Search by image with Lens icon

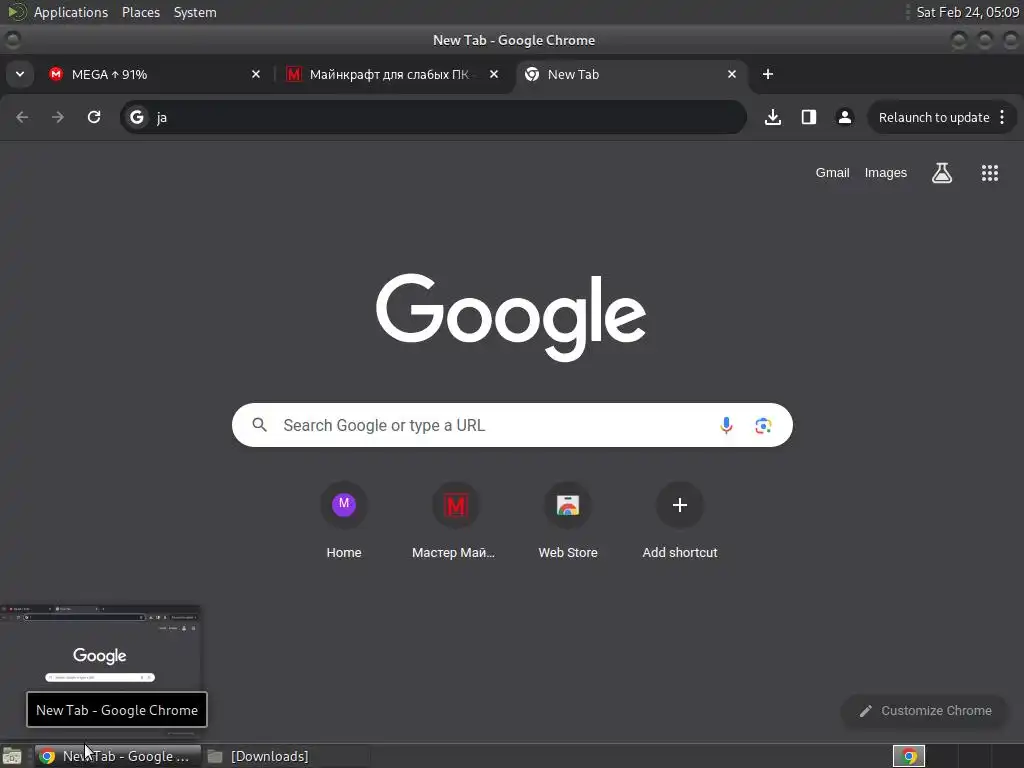pyautogui.click(x=763, y=426)
